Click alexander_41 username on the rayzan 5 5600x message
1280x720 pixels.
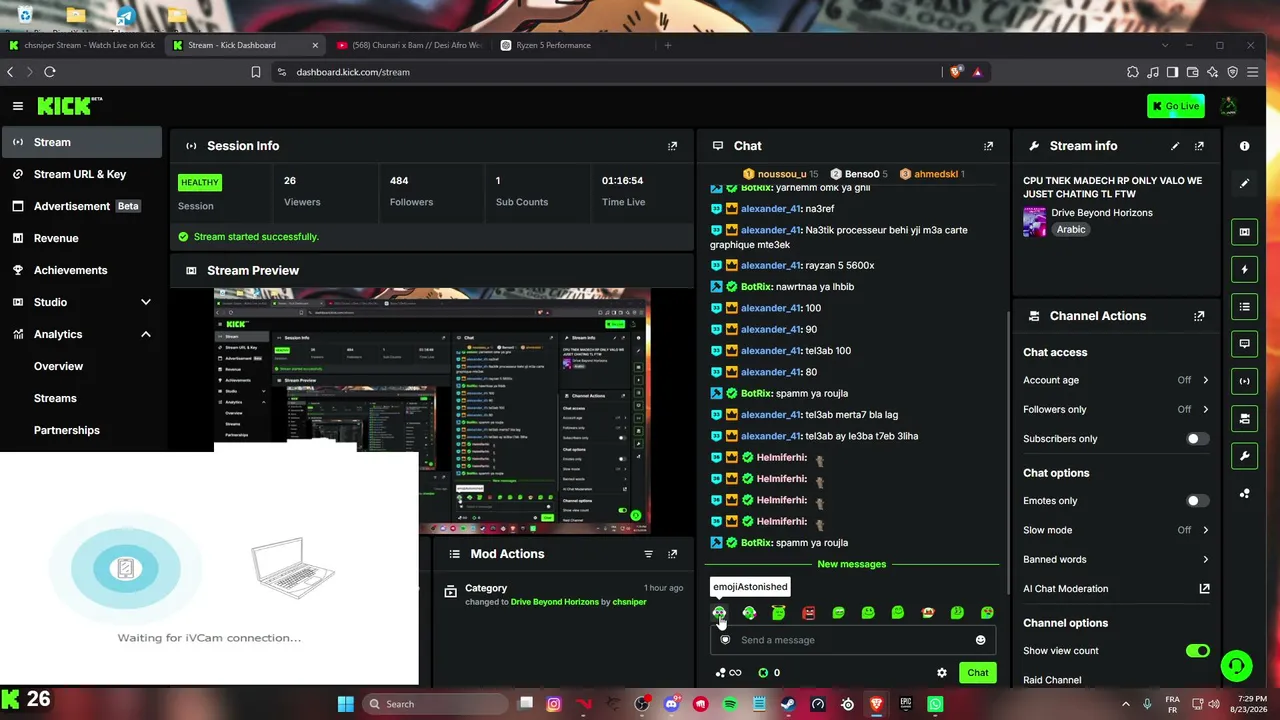[x=771, y=266]
